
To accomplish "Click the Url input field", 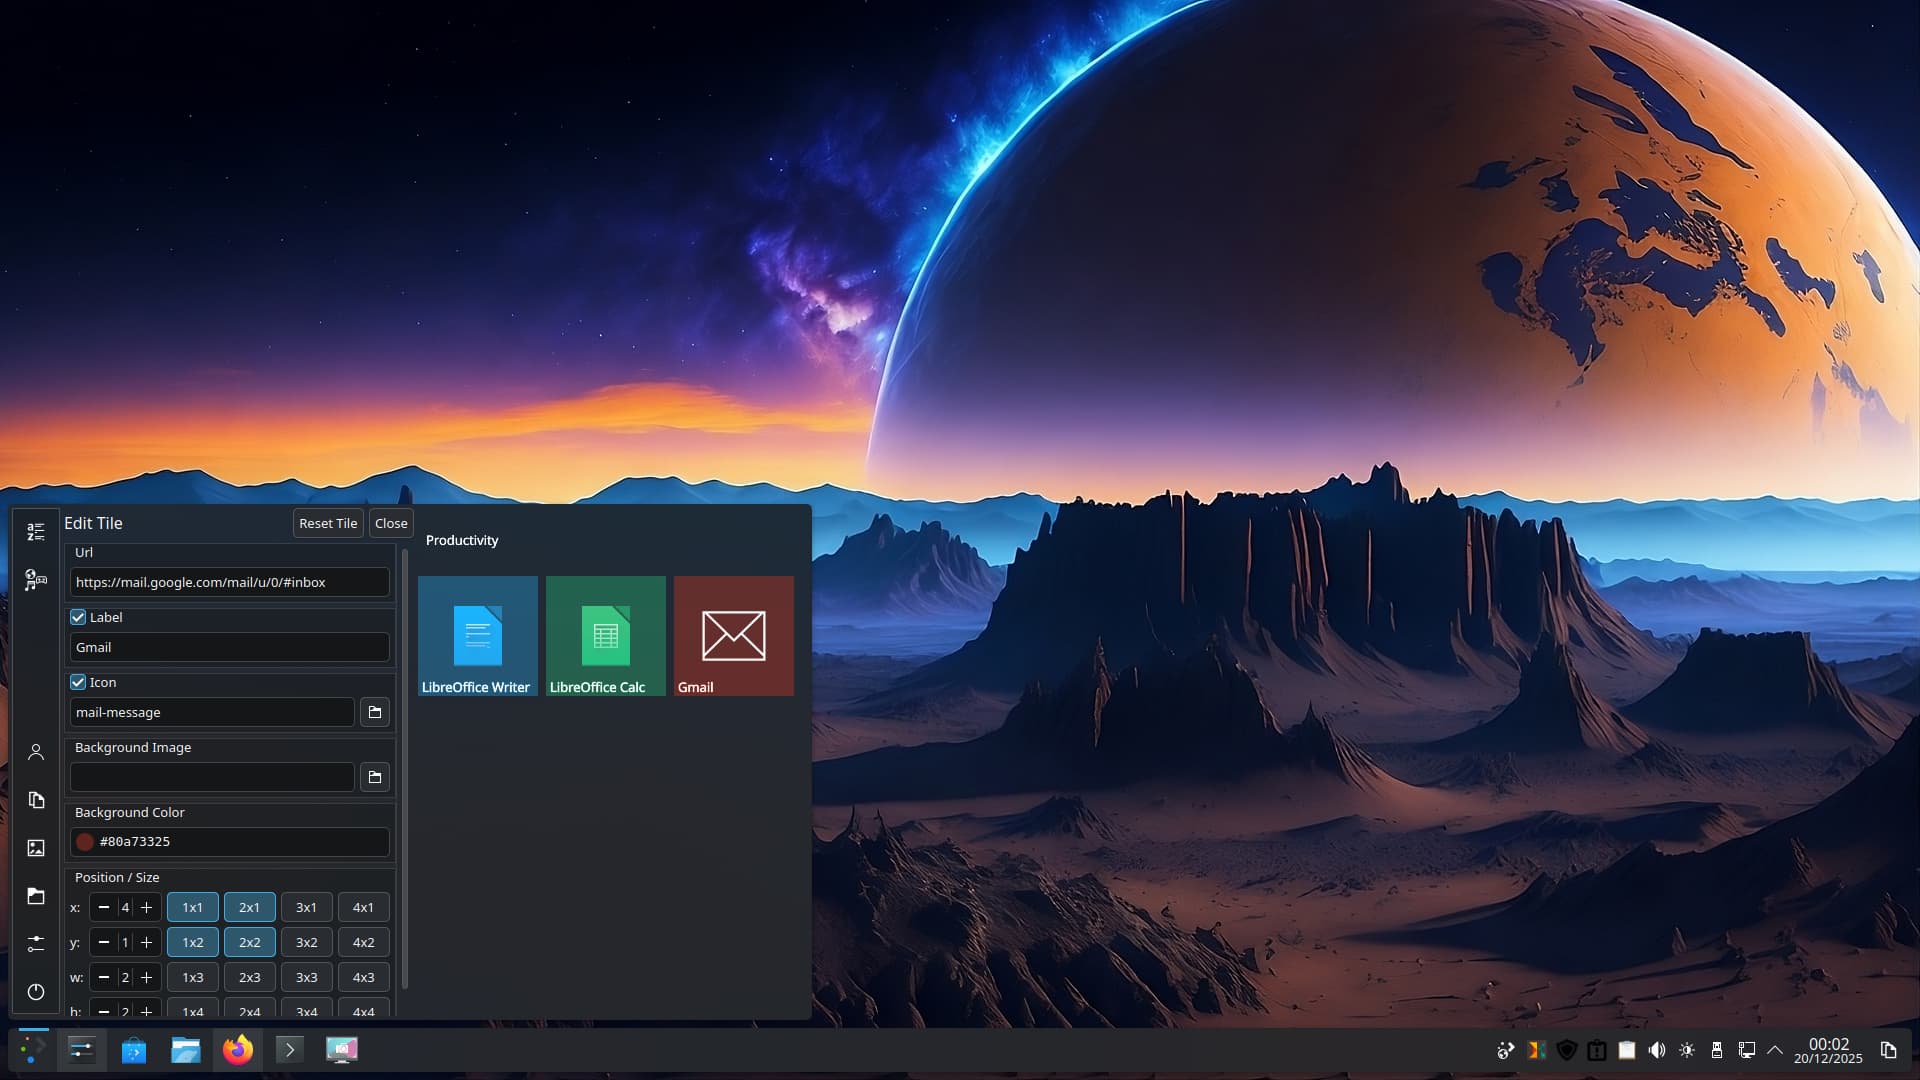I will tap(229, 582).
